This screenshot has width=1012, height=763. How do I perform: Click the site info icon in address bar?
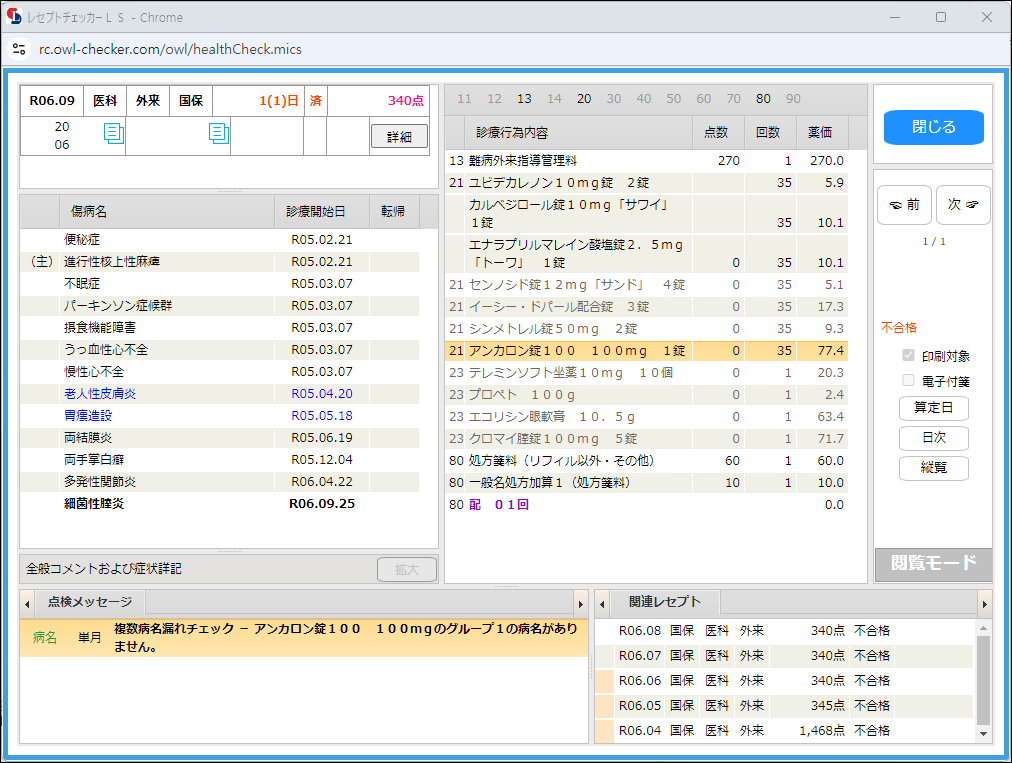point(19,49)
